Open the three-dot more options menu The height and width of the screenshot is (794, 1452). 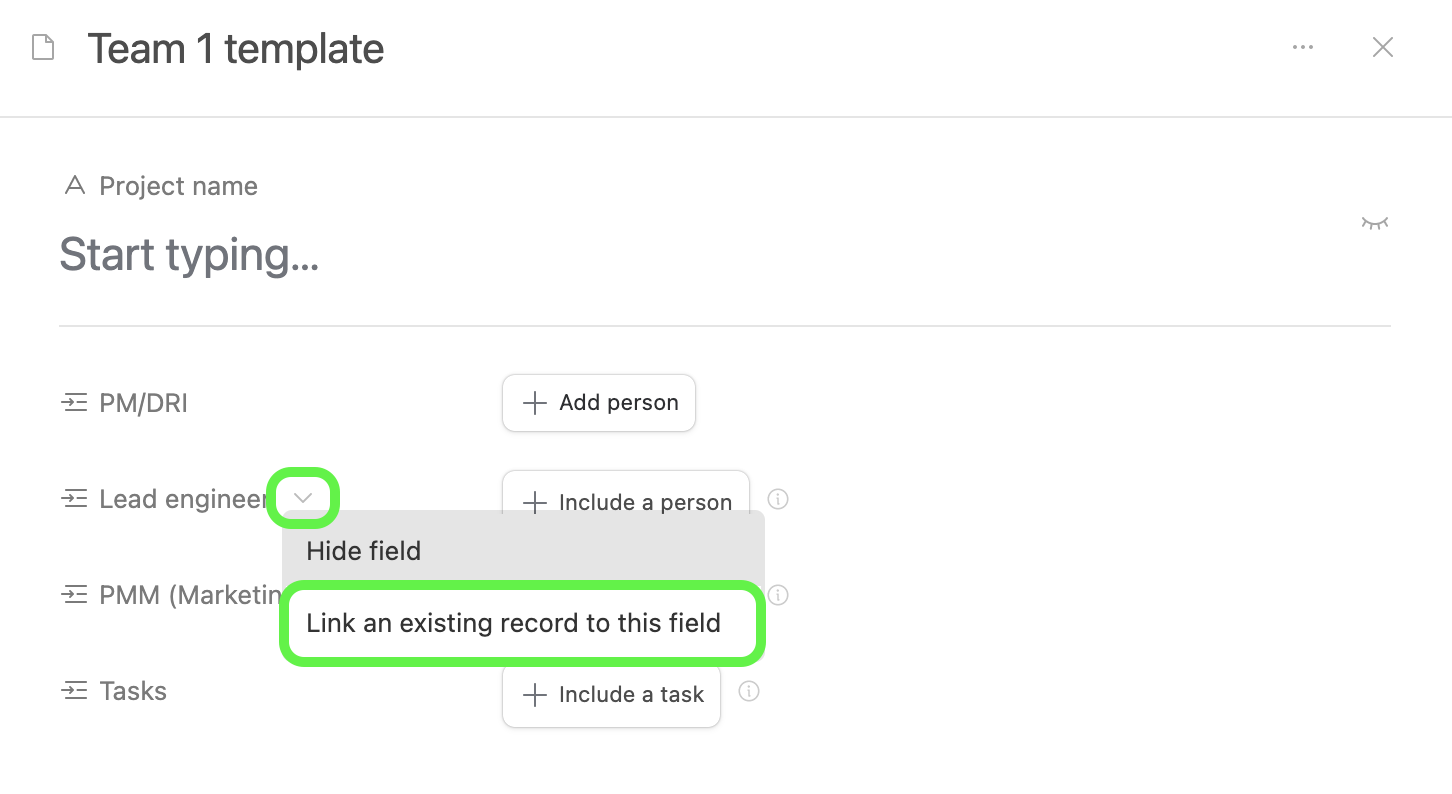[1302, 47]
